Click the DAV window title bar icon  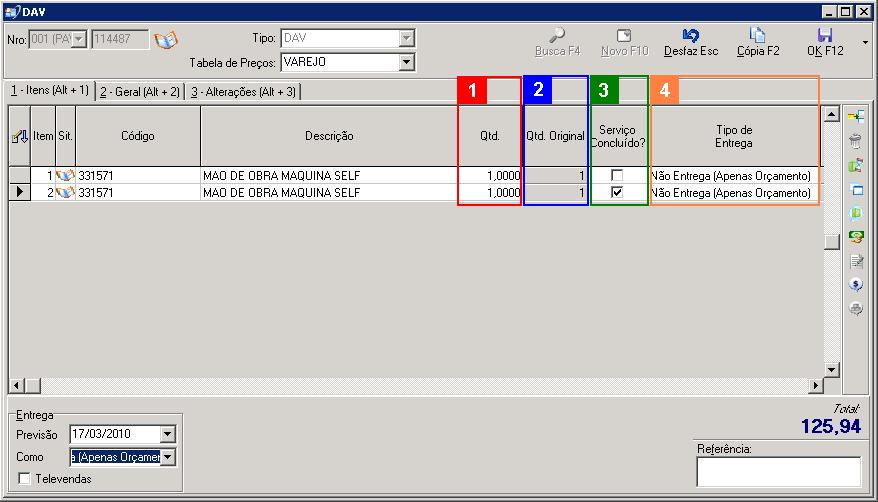point(12,12)
